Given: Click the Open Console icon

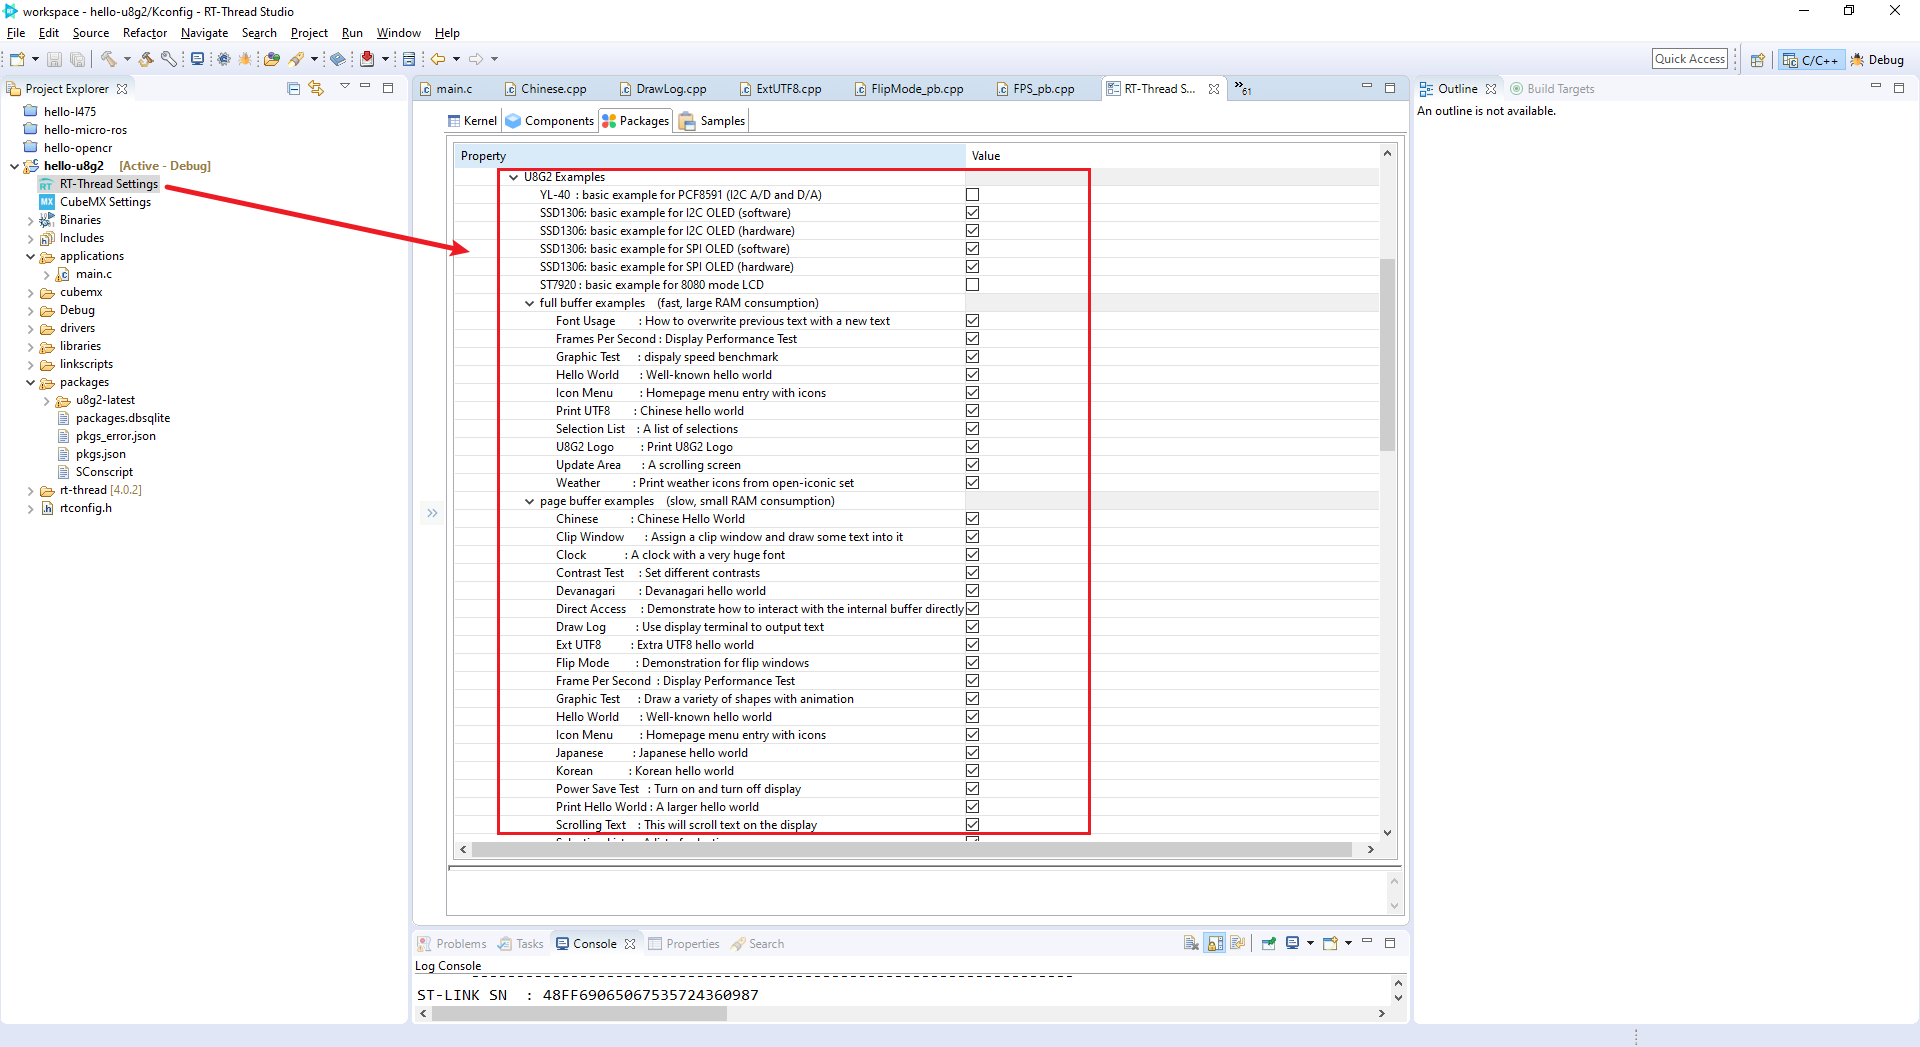Looking at the screenshot, I should pyautogui.click(x=1330, y=943).
